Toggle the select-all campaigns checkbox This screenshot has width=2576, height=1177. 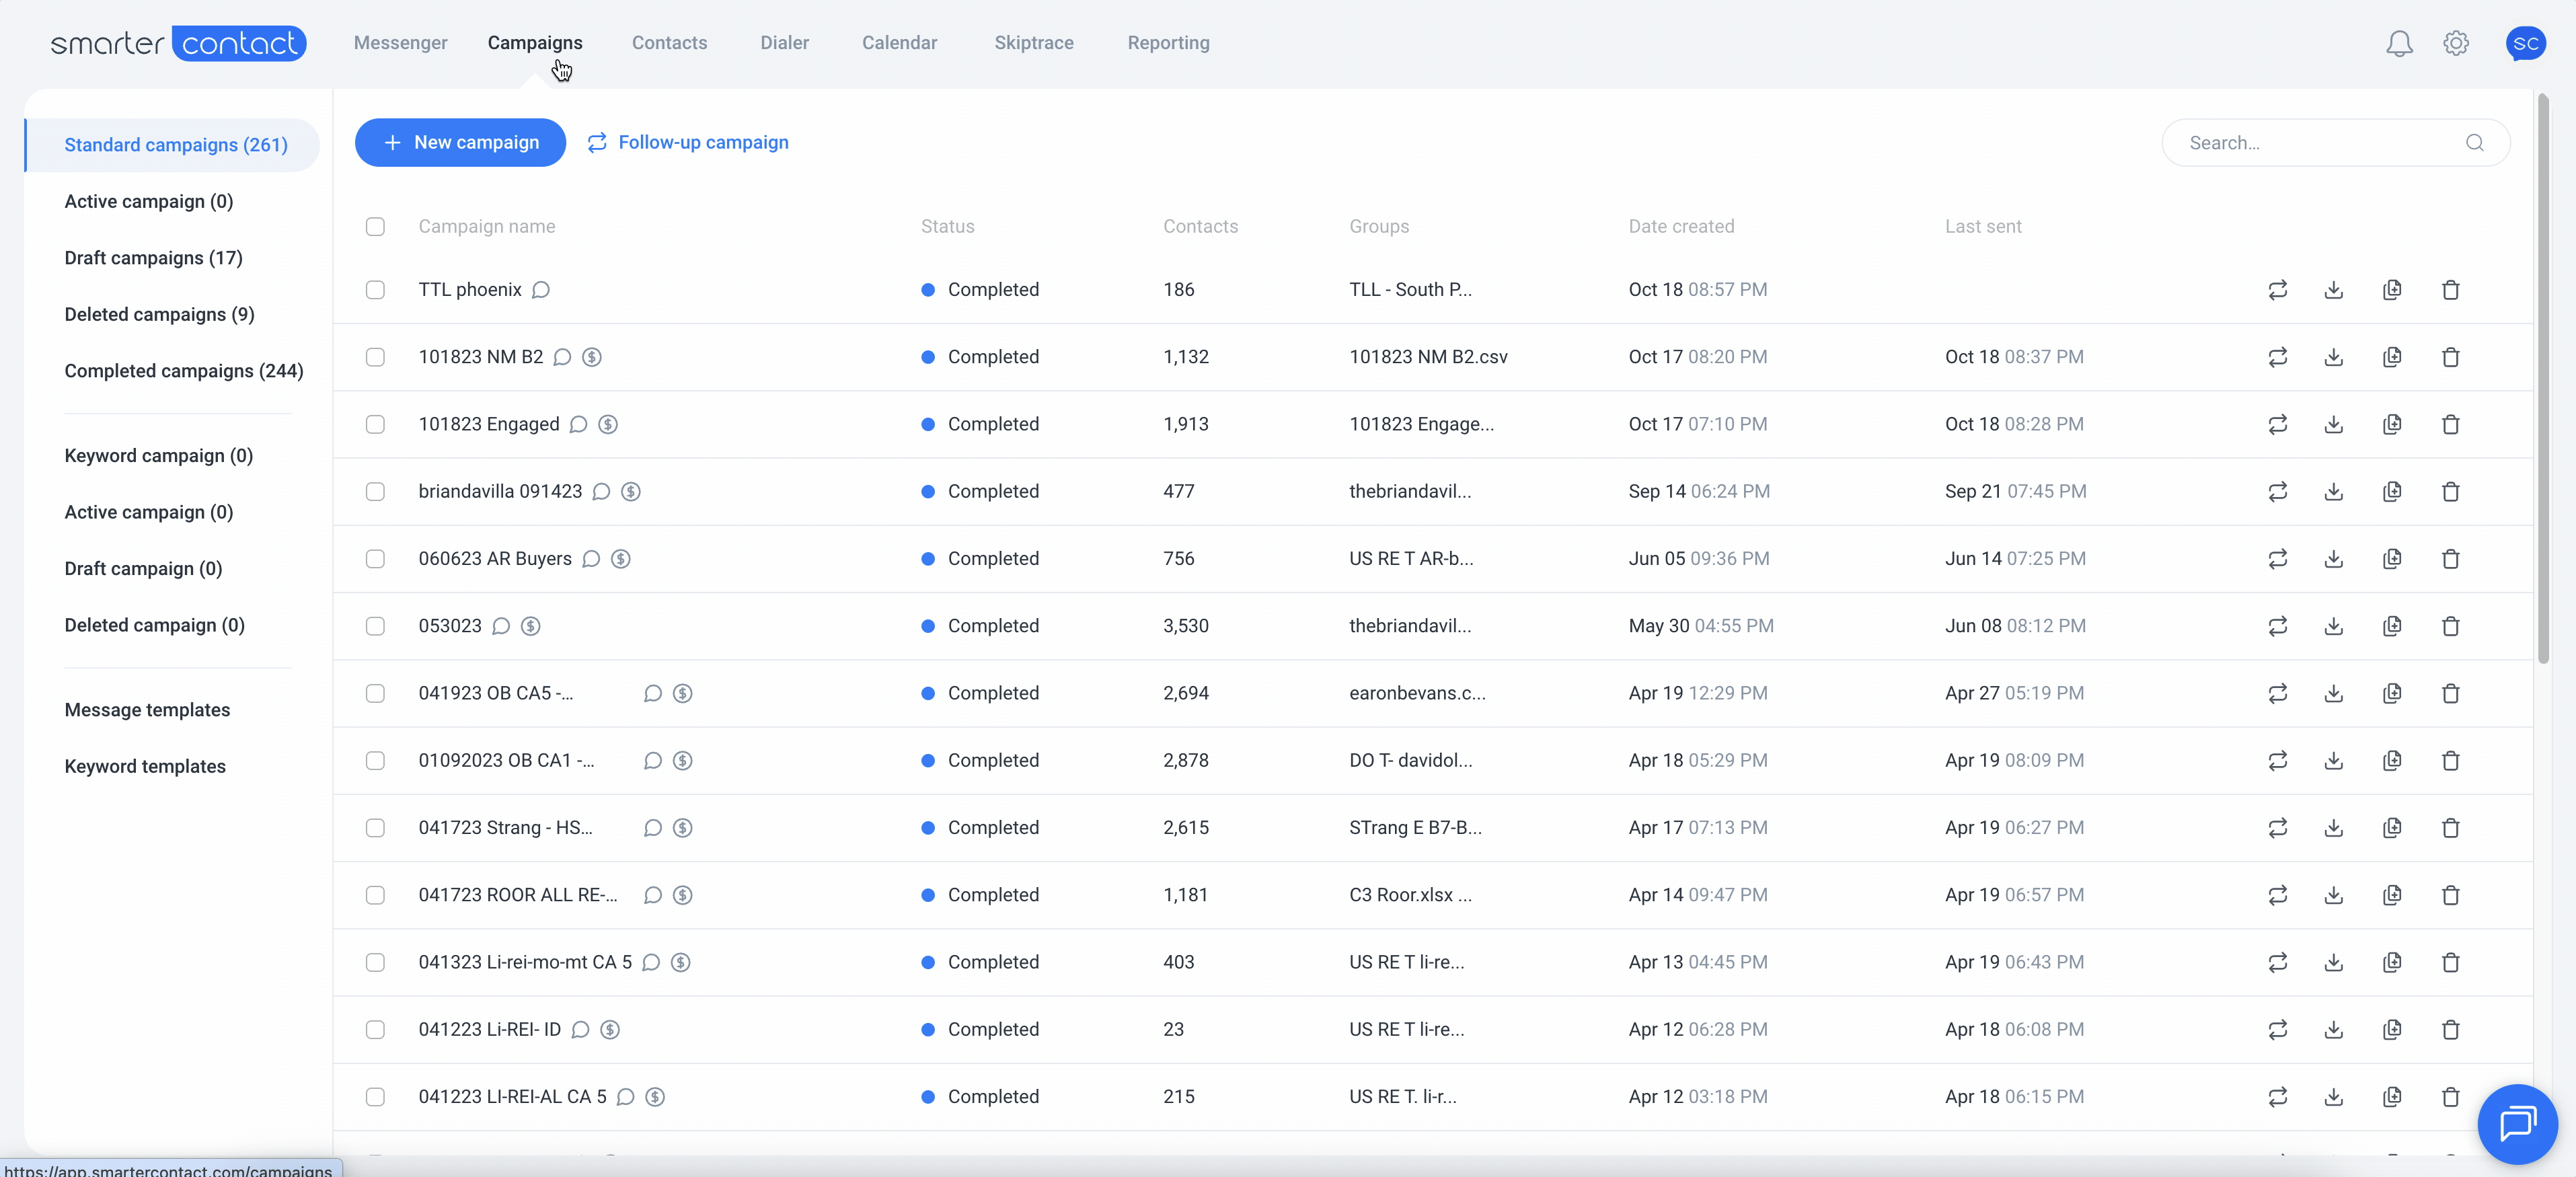pos(375,227)
